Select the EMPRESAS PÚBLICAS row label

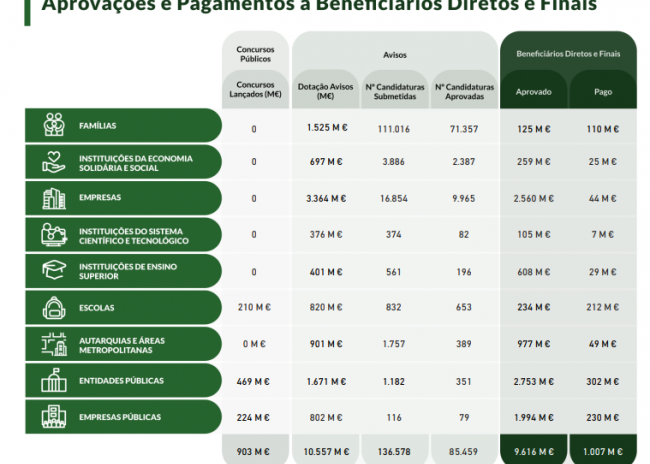point(120,417)
